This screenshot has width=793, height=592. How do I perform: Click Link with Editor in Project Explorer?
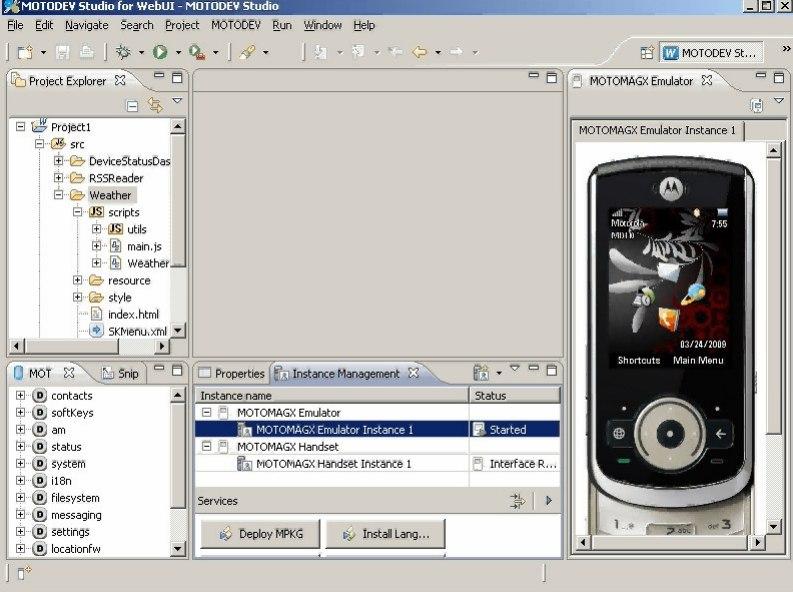[x=155, y=105]
